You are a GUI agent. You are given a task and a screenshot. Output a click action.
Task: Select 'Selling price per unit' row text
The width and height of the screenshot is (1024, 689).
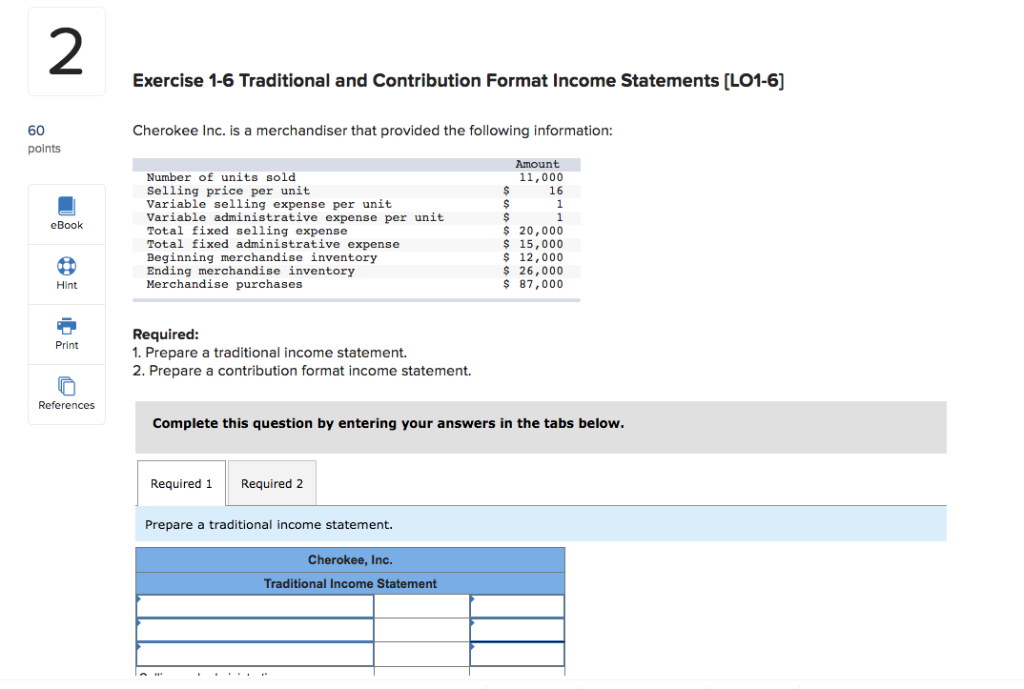click(x=228, y=191)
